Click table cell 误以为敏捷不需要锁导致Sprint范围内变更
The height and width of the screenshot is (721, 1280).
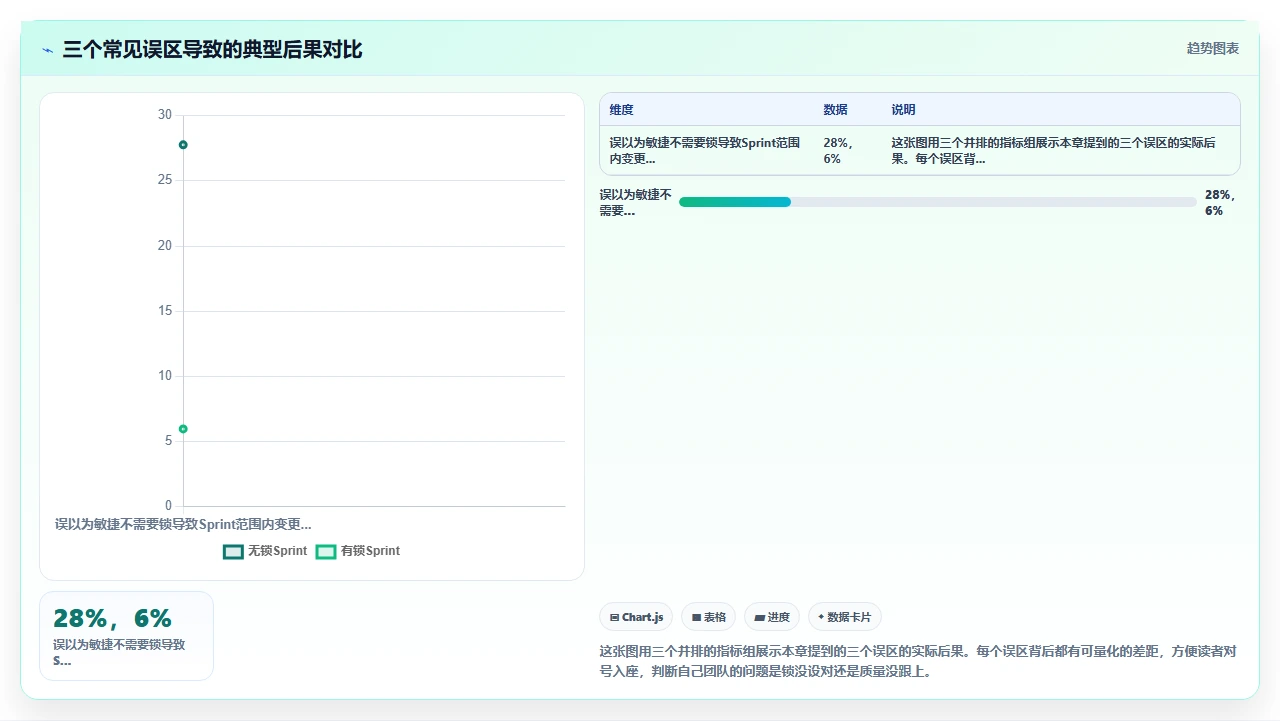tap(706, 151)
